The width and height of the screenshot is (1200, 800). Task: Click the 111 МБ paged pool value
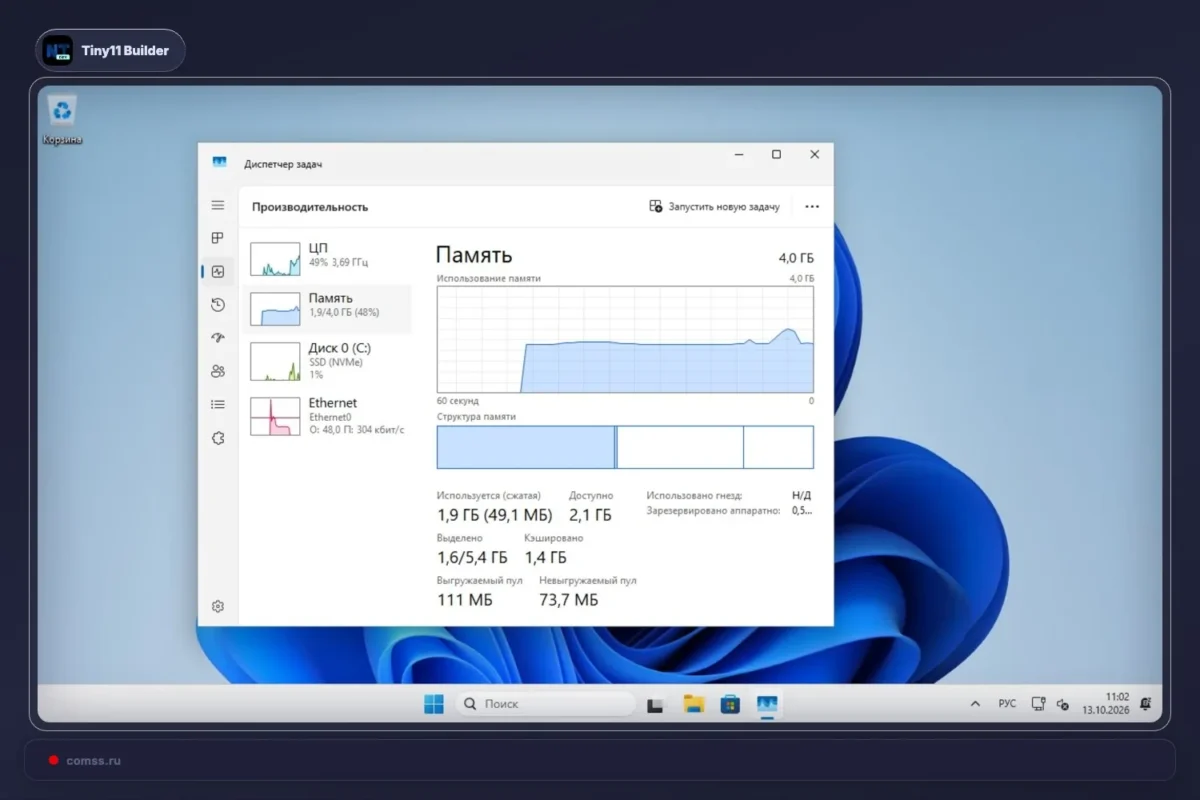[465, 600]
